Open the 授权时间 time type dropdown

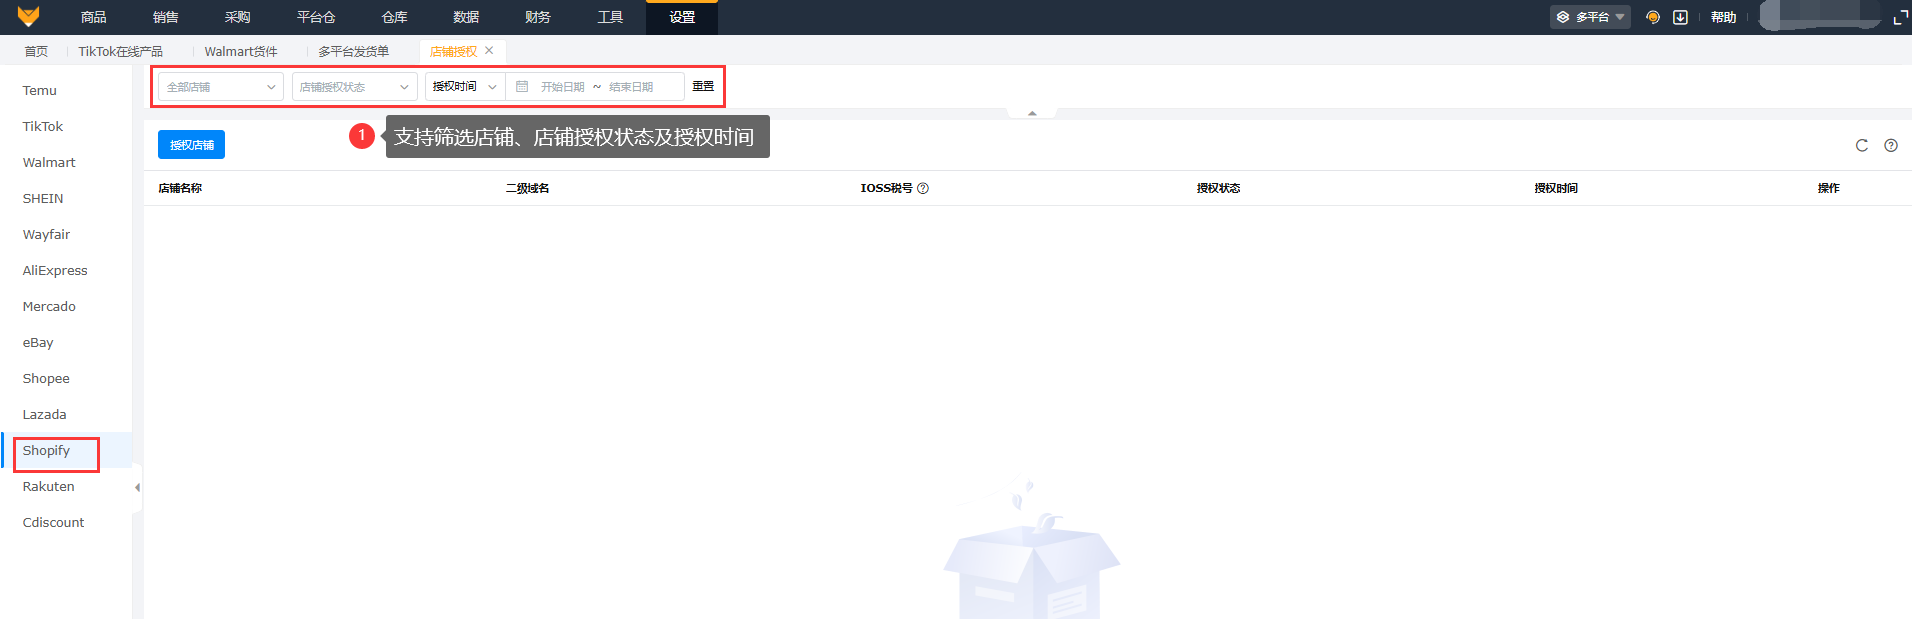tap(465, 87)
